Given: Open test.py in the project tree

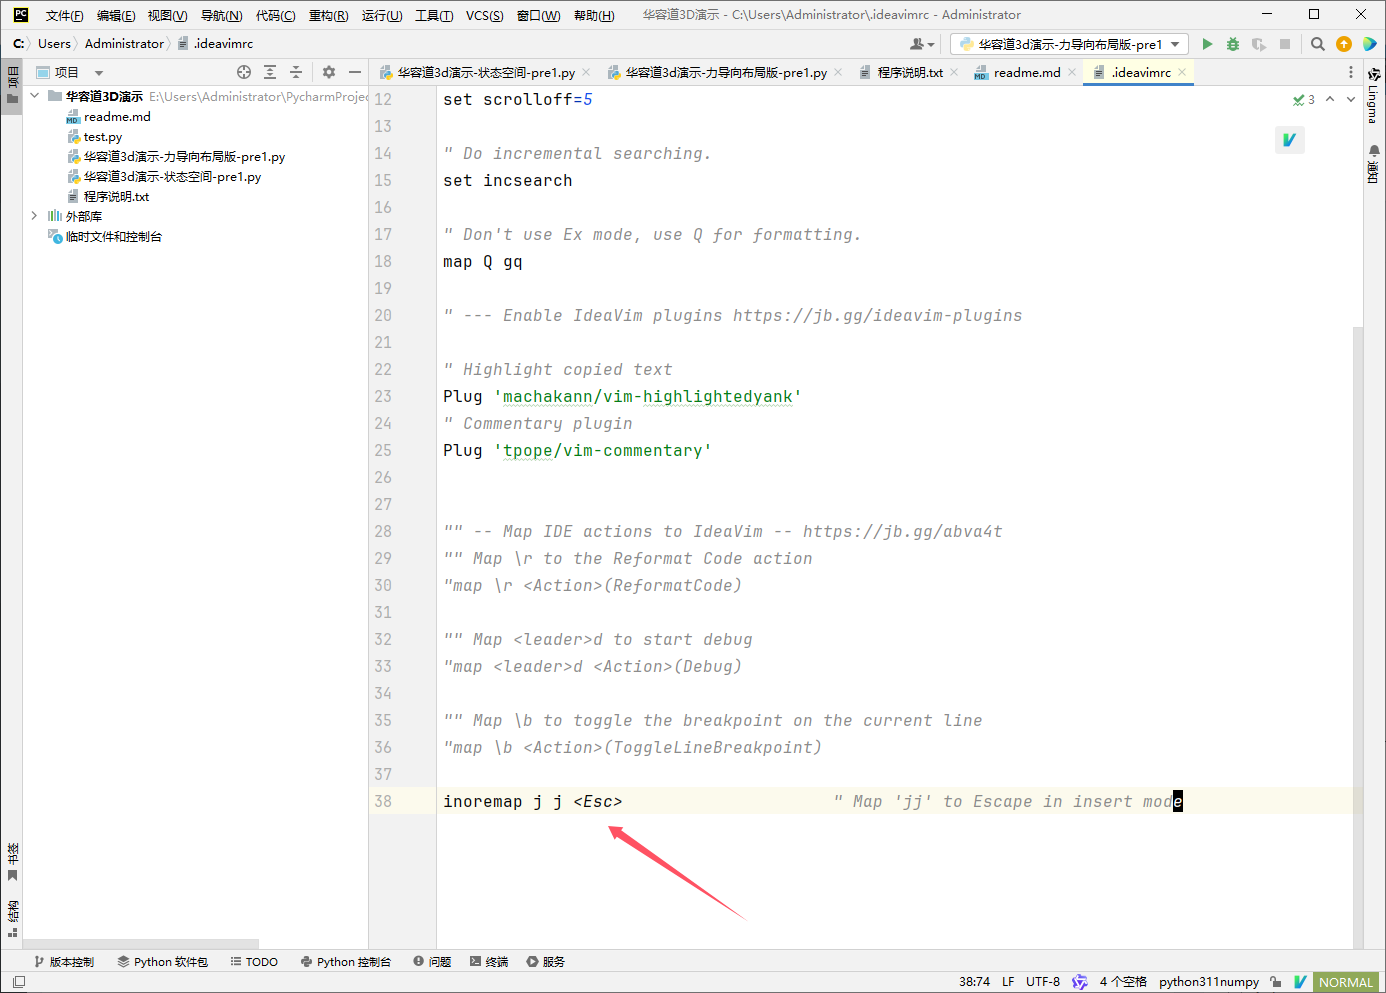Looking at the screenshot, I should (102, 137).
